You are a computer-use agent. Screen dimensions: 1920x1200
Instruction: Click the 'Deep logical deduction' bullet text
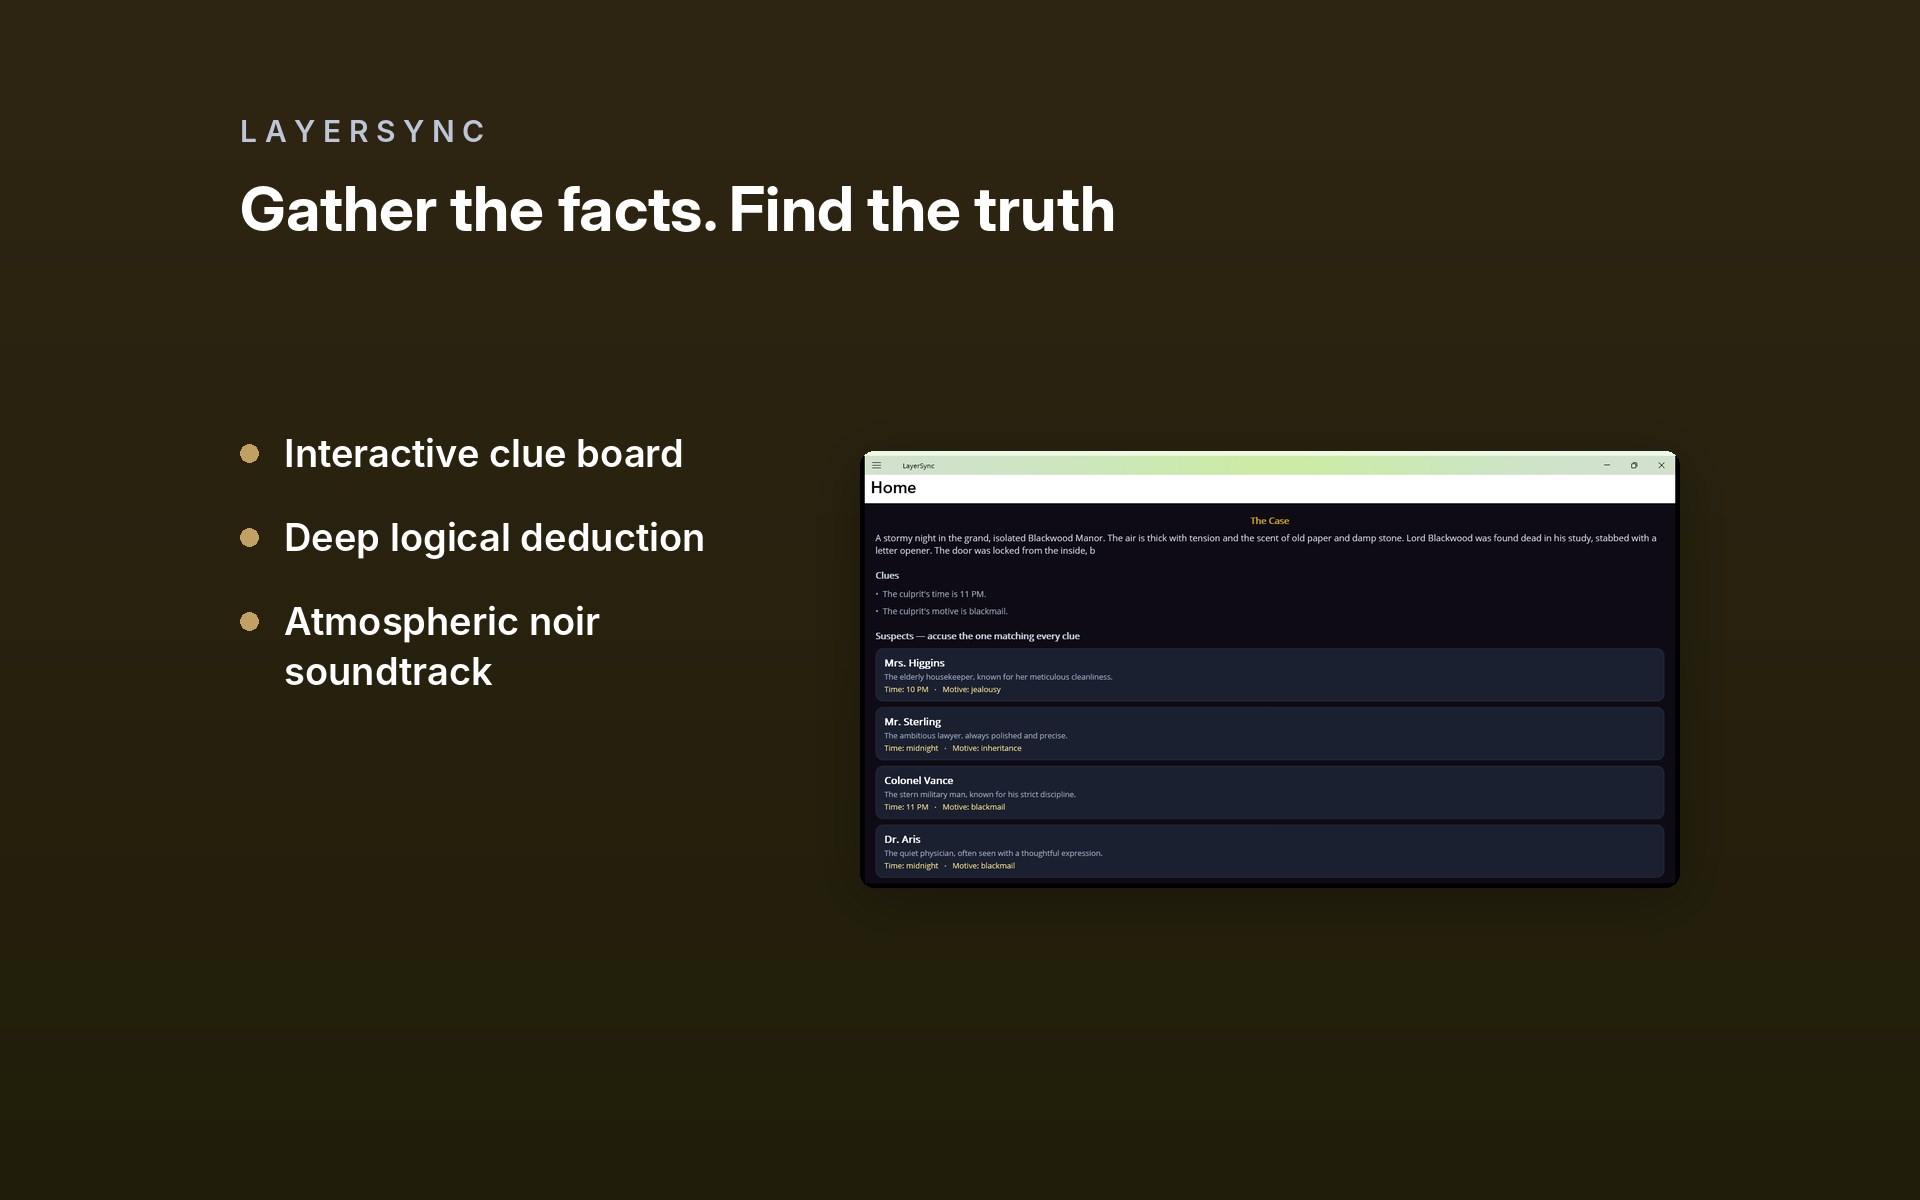tap(494, 538)
